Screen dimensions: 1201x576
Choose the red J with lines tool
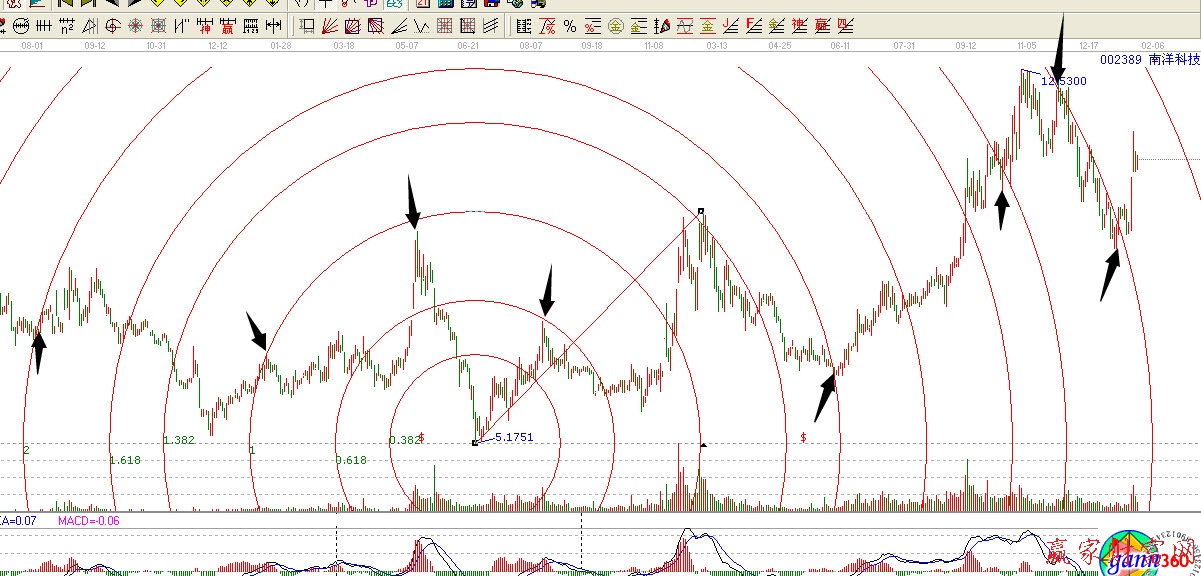(731, 26)
